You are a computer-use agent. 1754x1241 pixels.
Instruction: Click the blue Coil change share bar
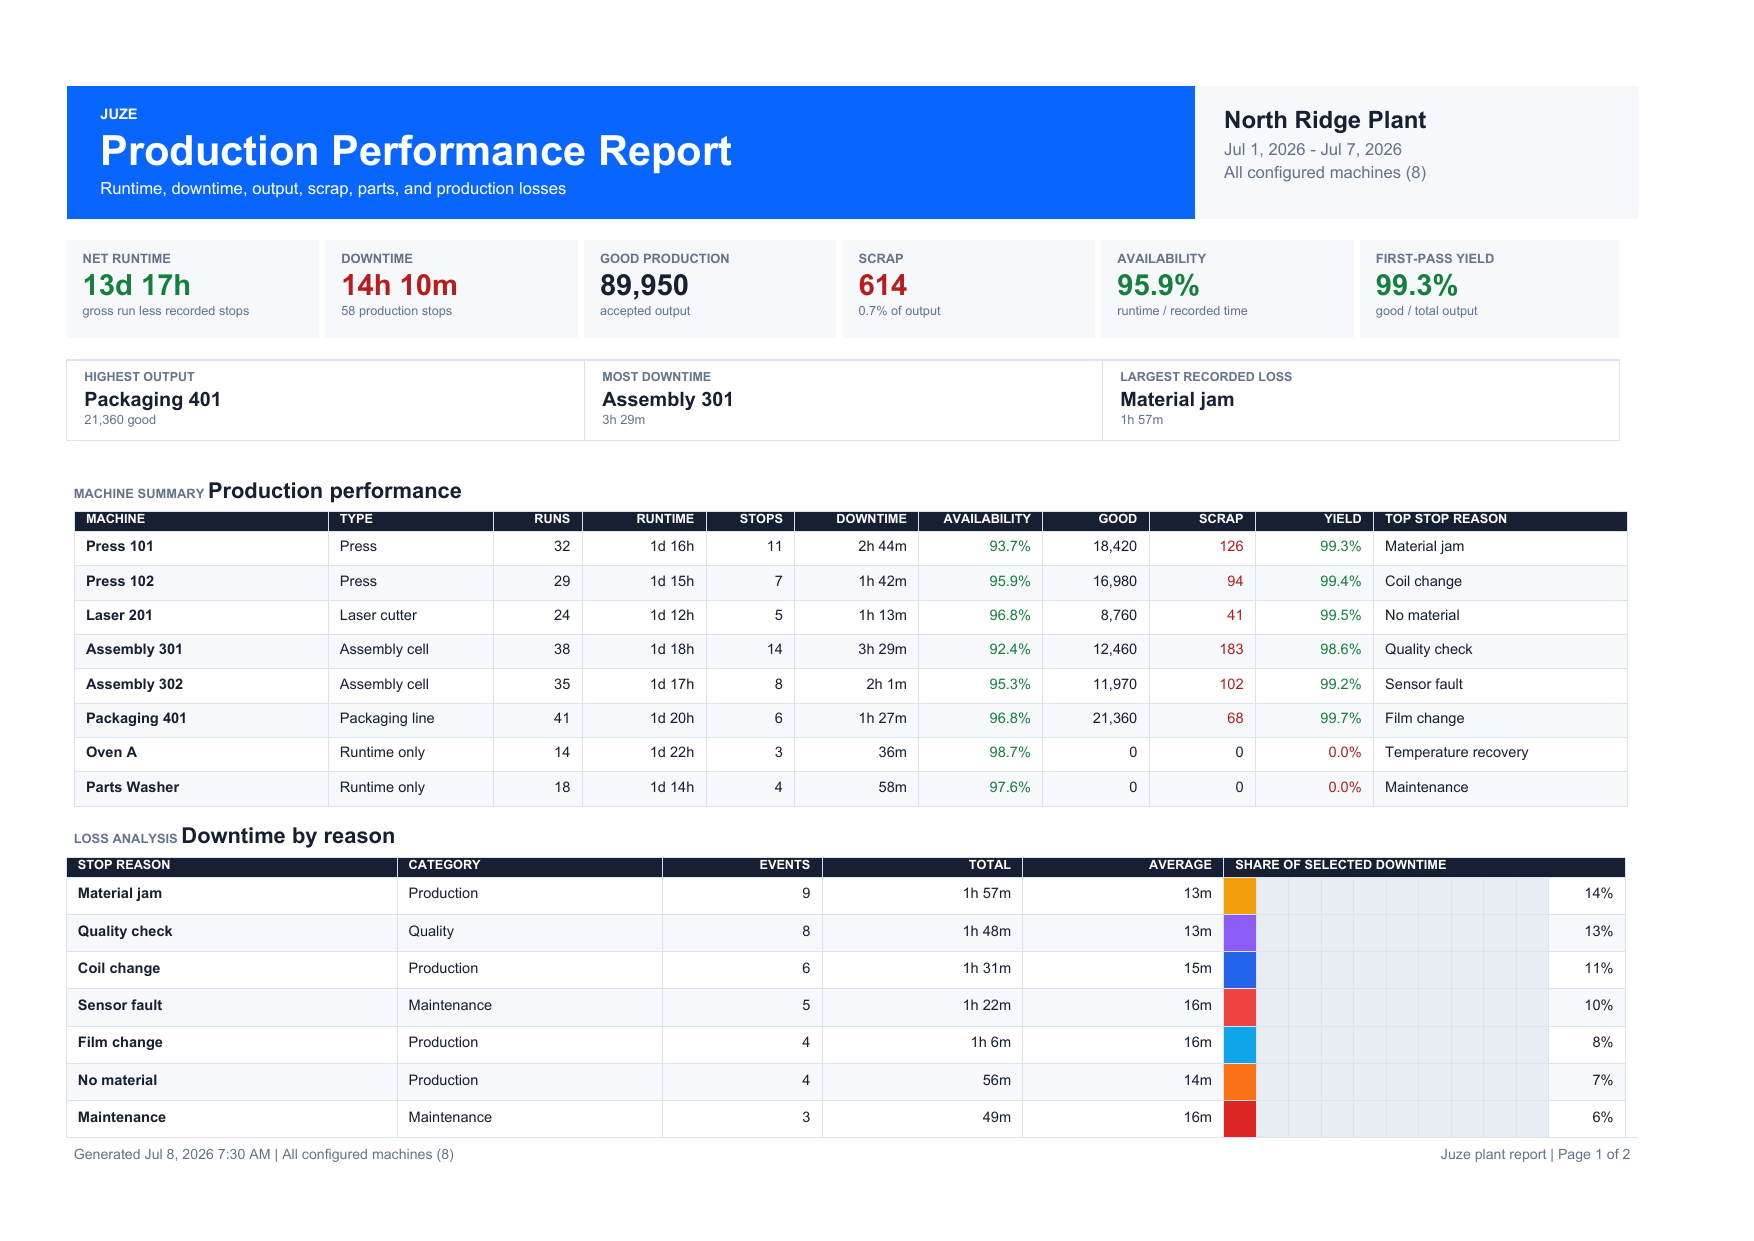1240,970
